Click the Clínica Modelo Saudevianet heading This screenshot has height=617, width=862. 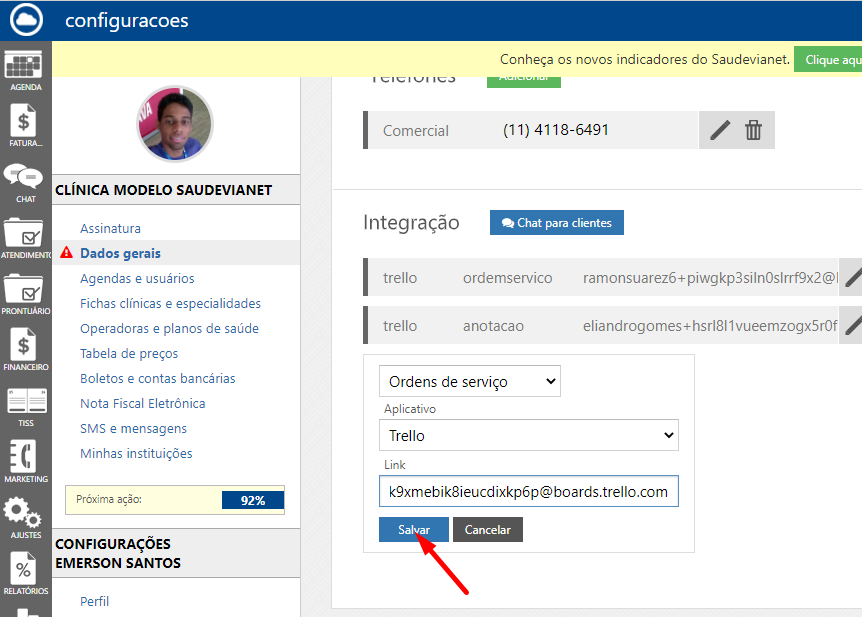pyautogui.click(x=163, y=190)
